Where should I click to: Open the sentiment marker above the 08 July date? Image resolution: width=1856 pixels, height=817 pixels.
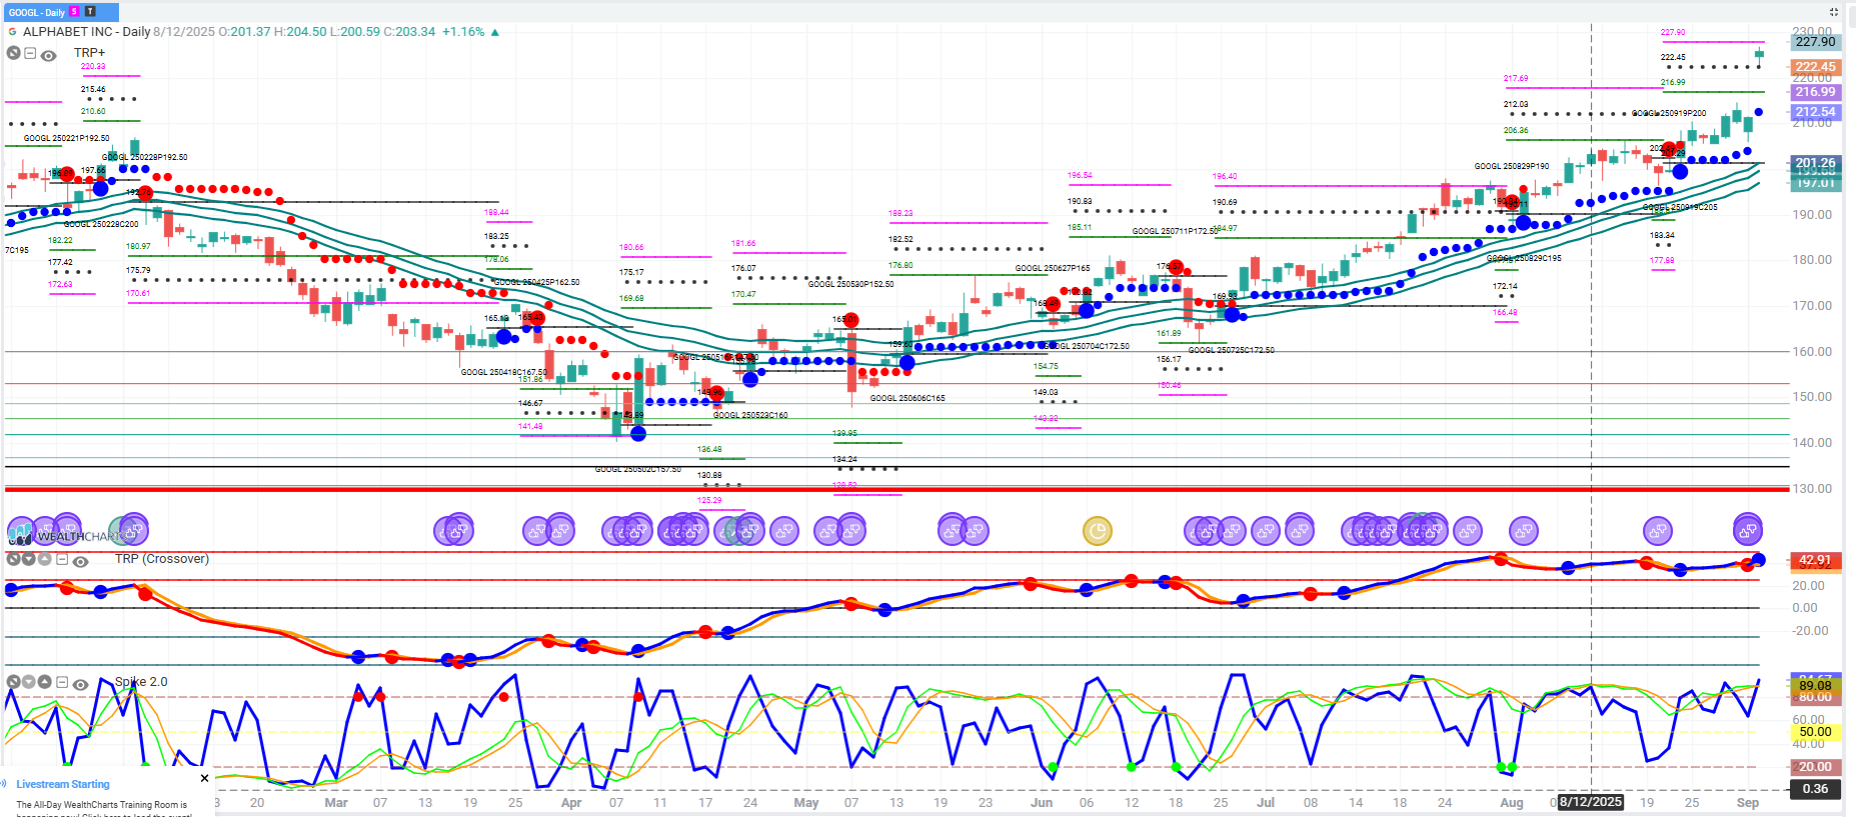[x=1299, y=529]
